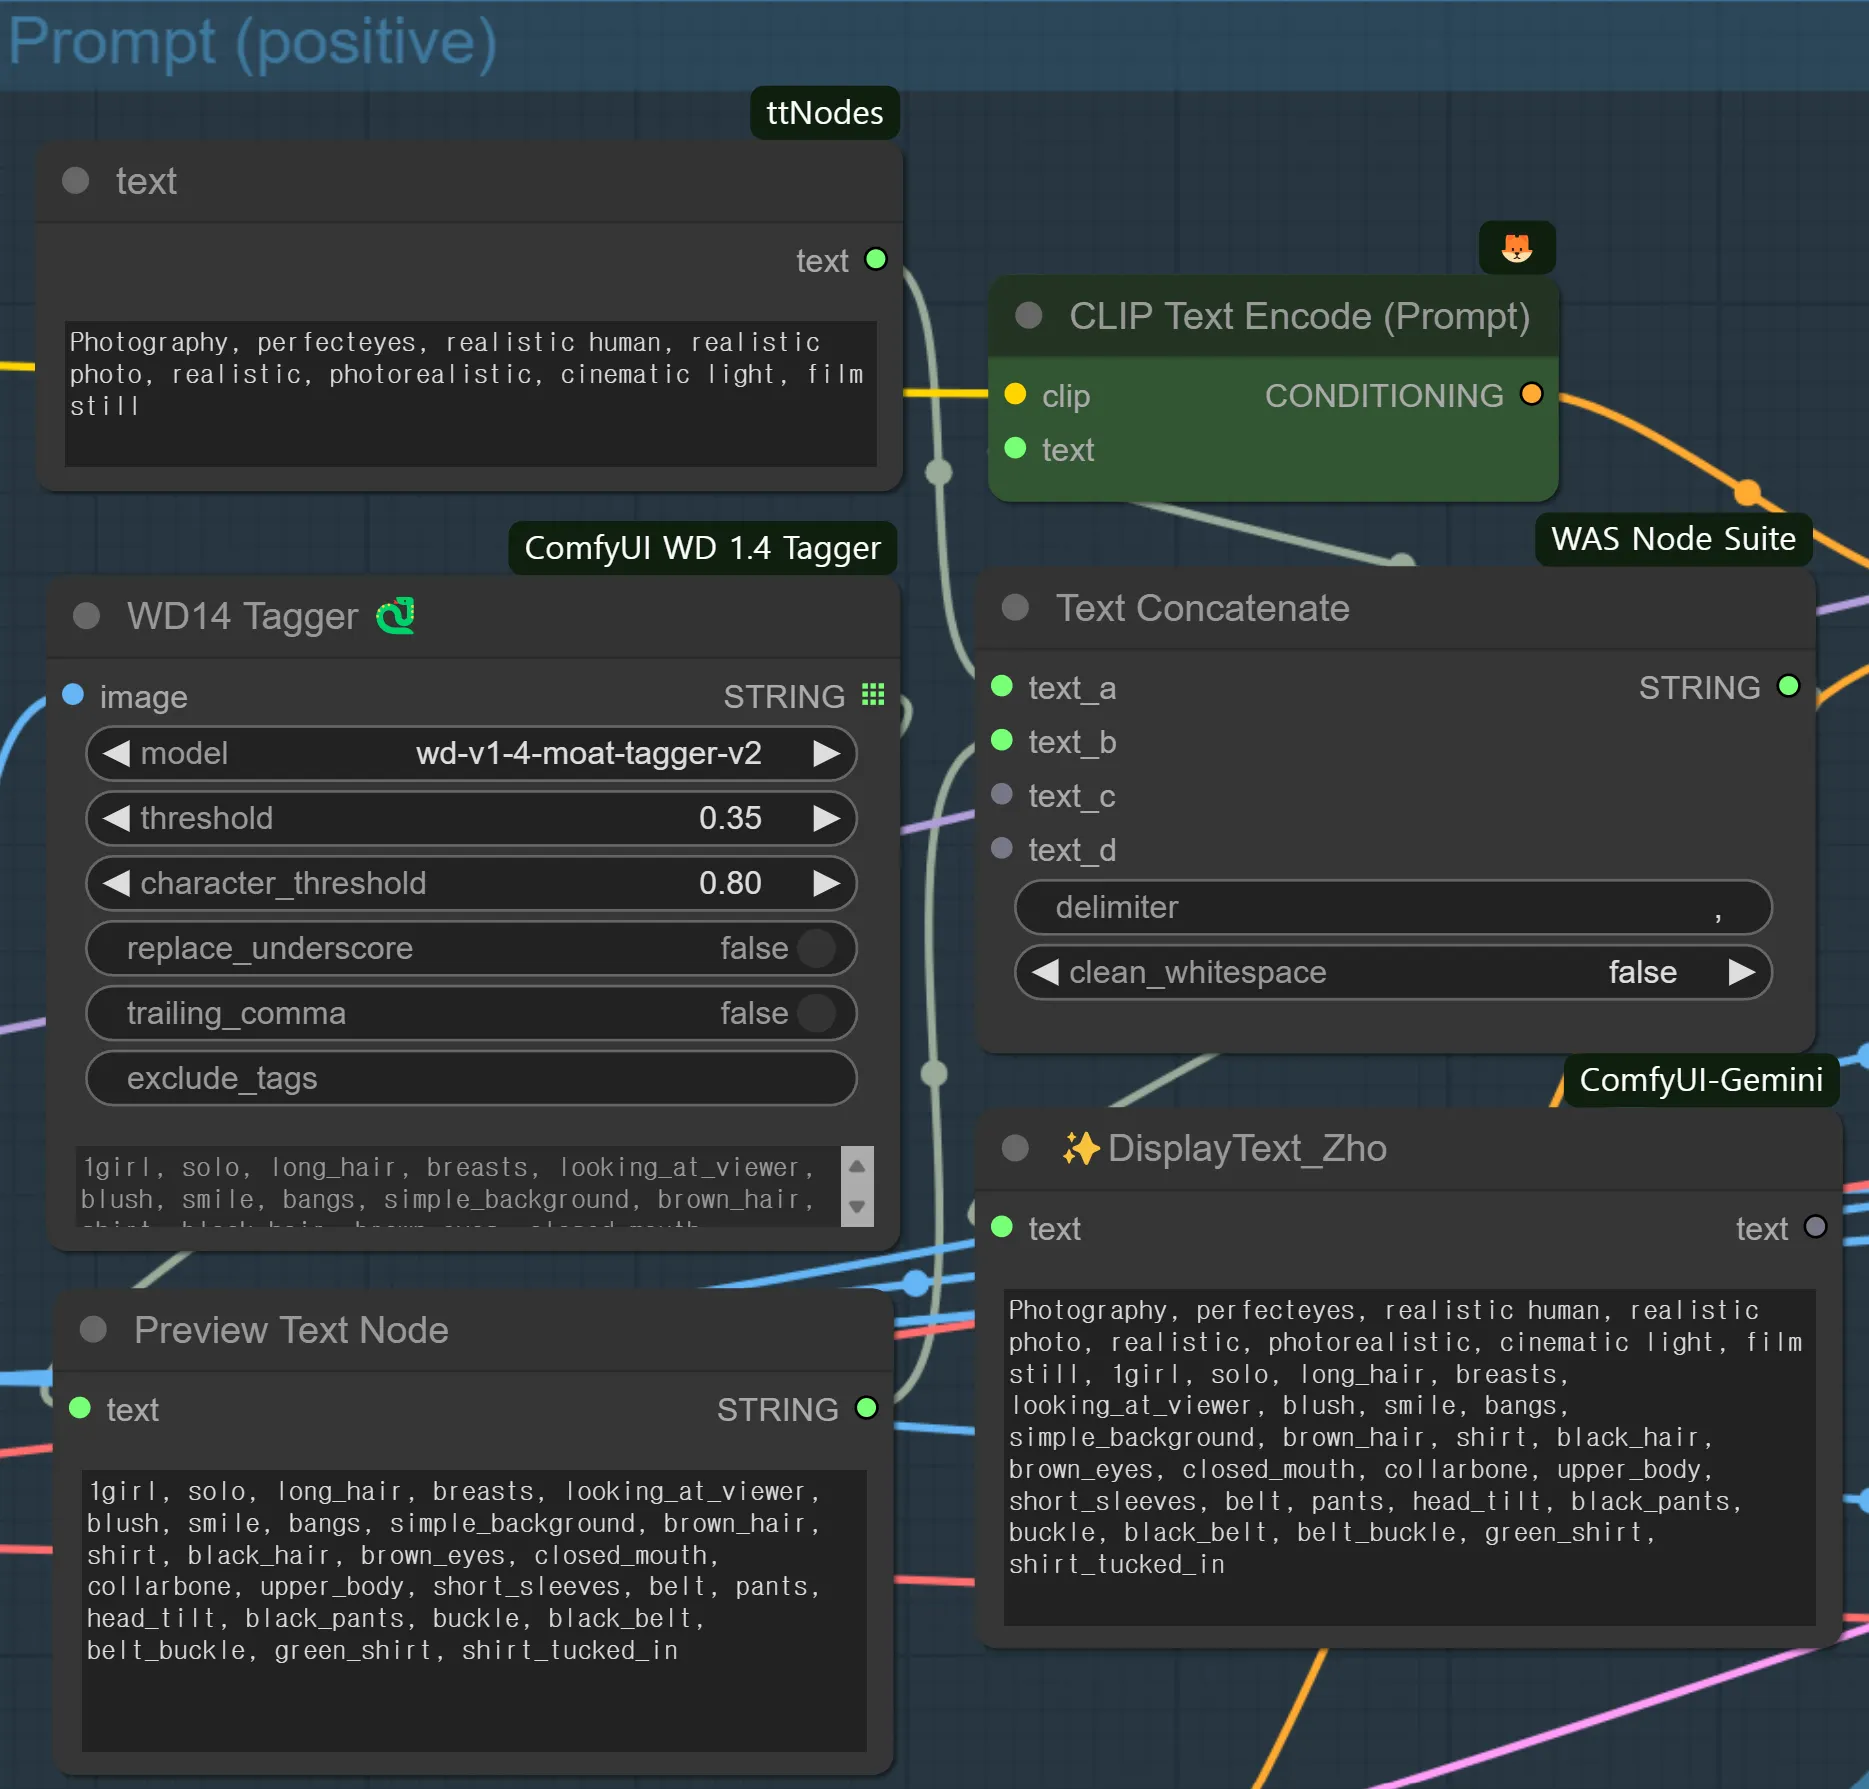Collapse the Text Concatenate node dot
Image resolution: width=1869 pixels, height=1789 pixels.
(1015, 608)
